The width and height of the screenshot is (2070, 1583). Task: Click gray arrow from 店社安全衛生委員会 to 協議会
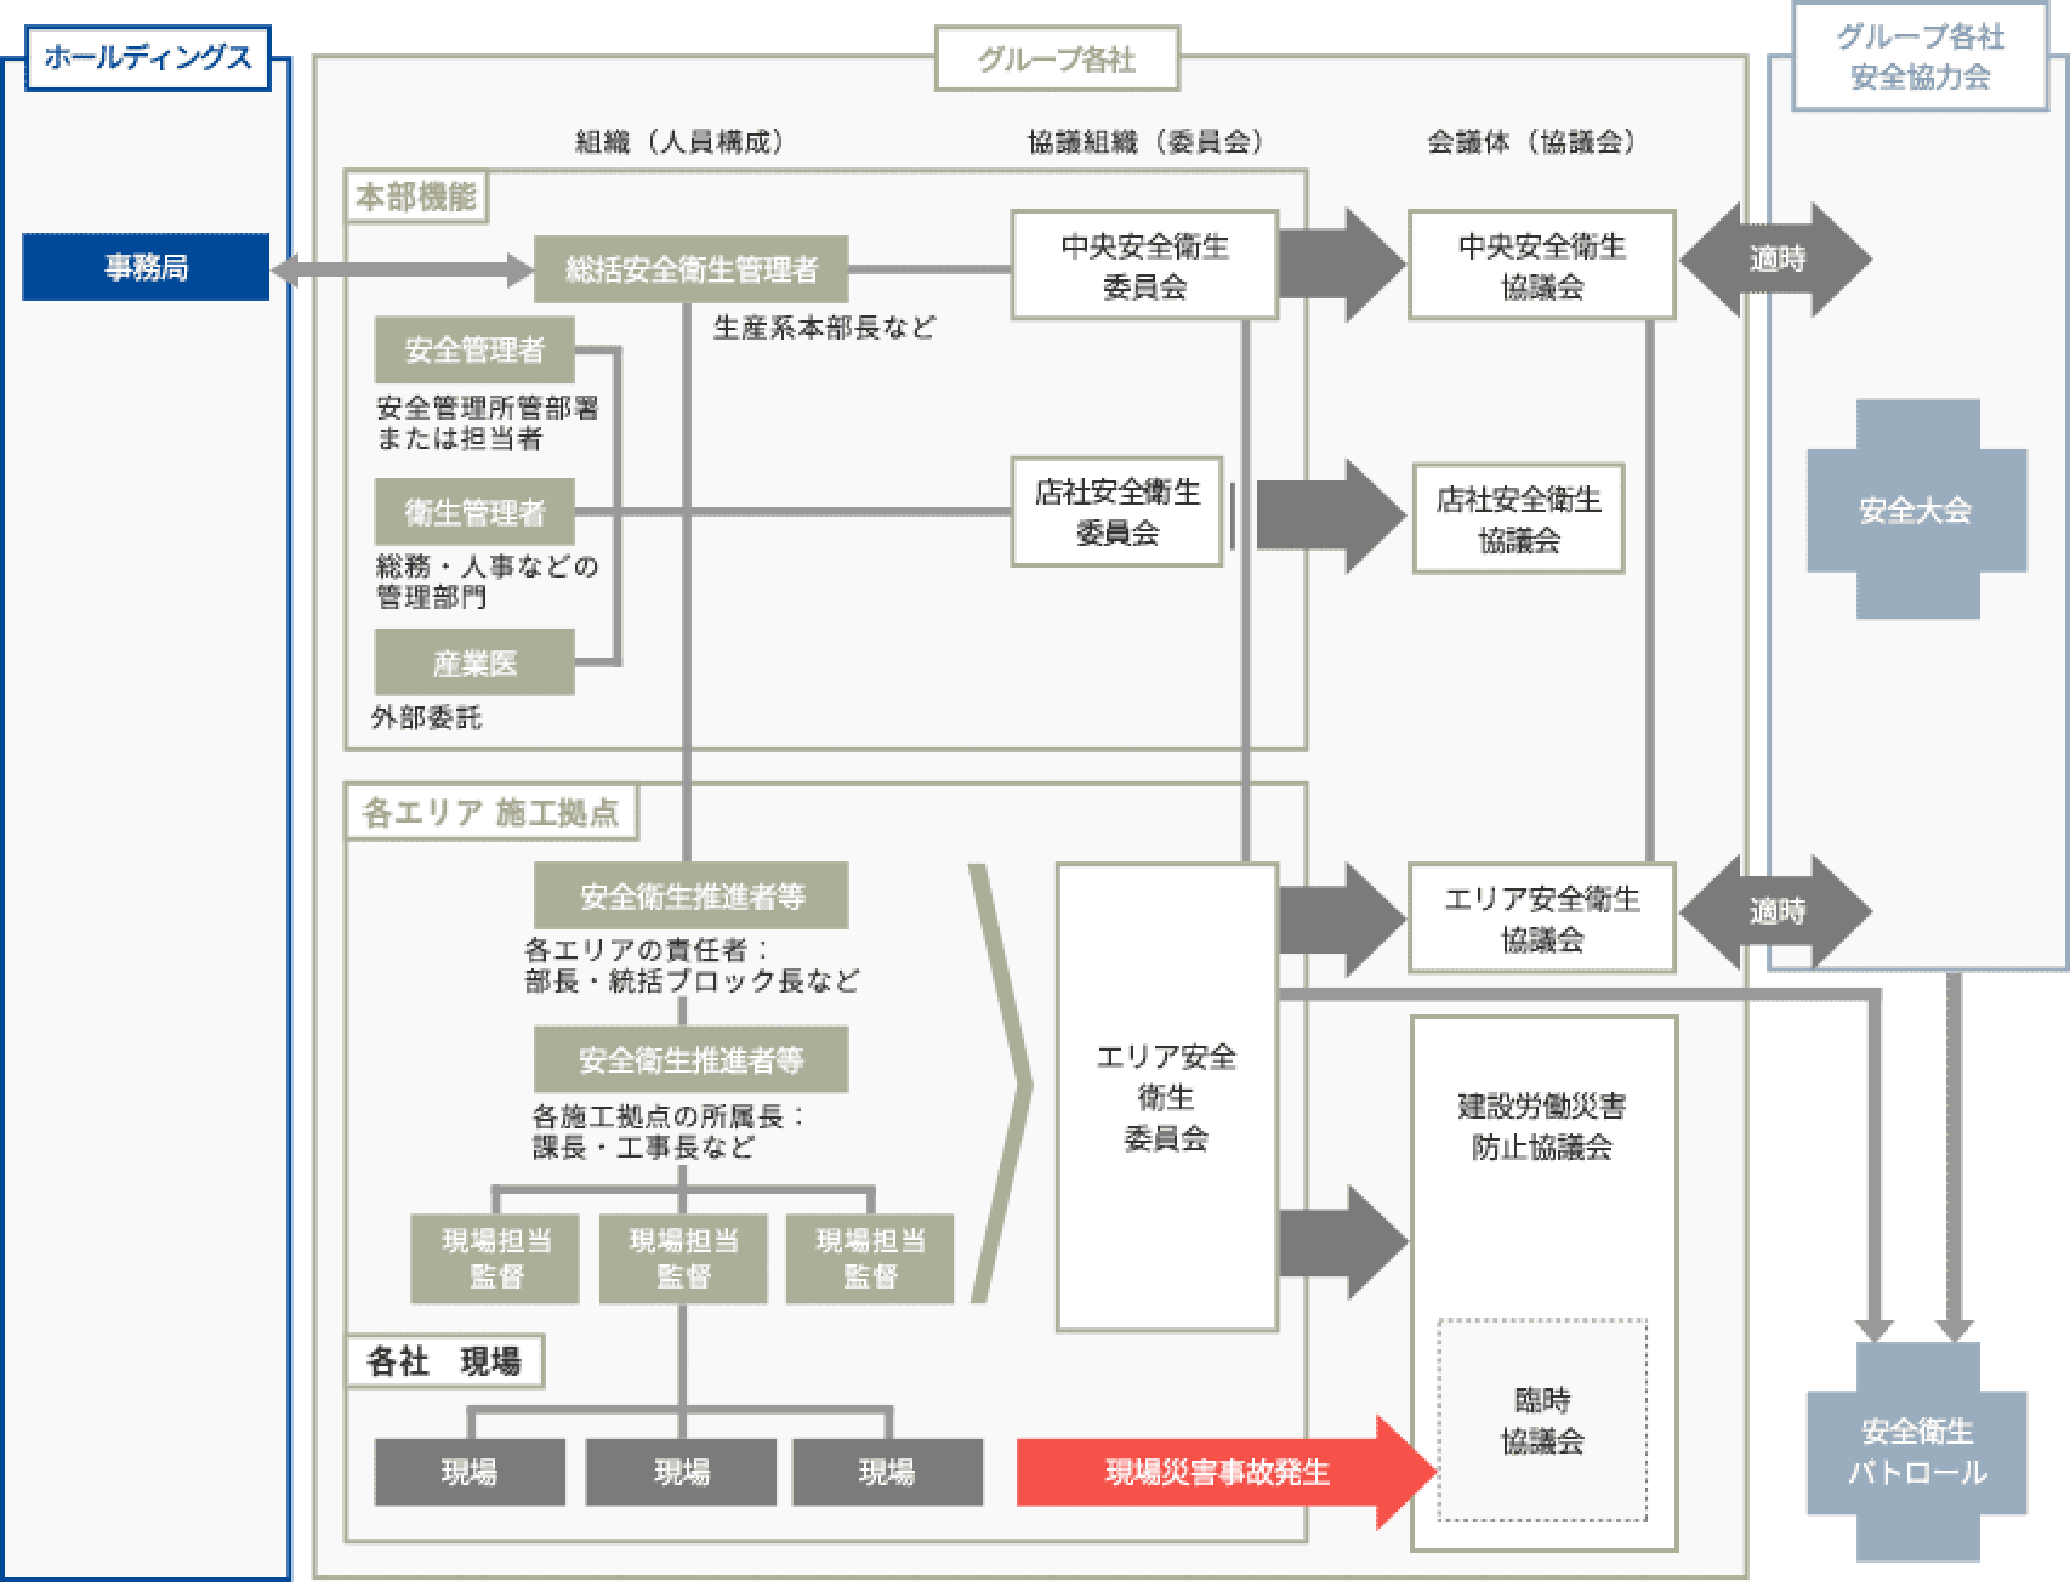(1331, 516)
